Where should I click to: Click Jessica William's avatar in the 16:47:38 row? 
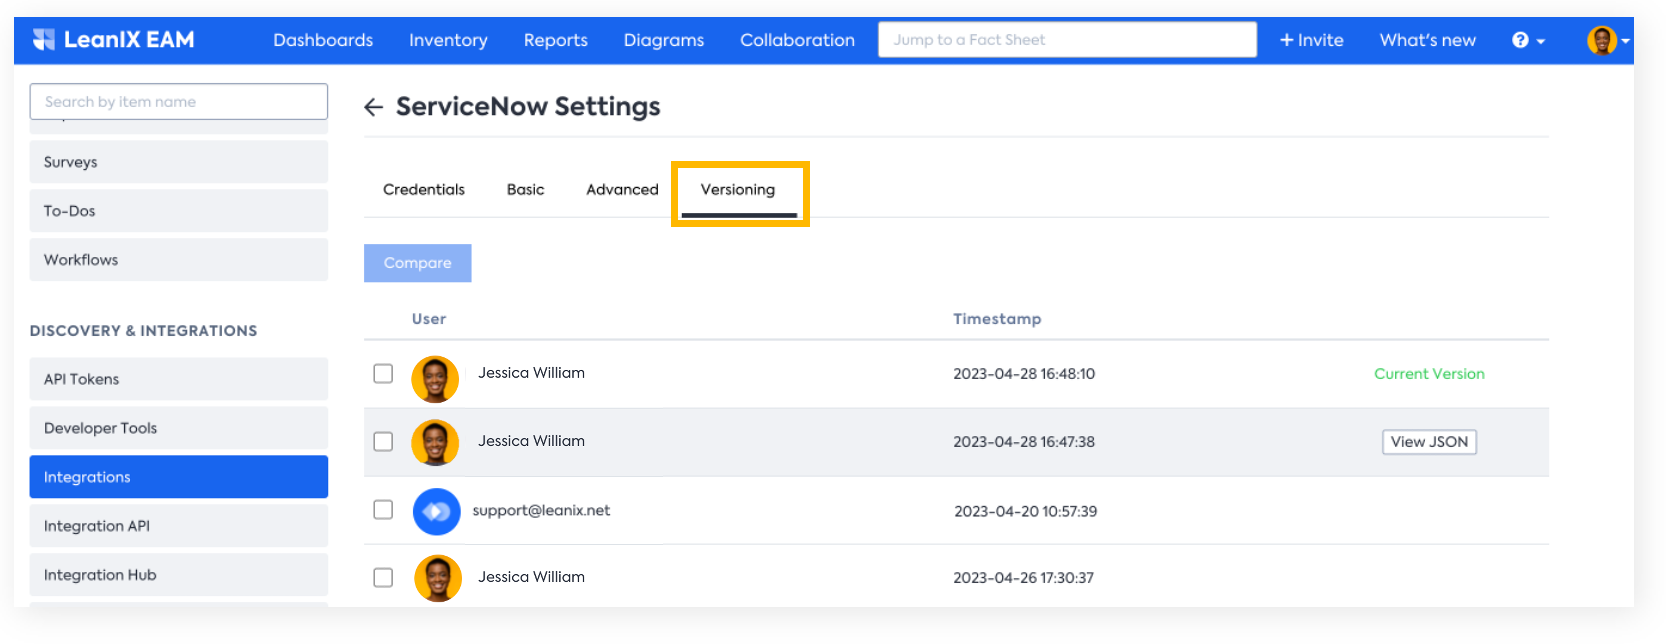coord(435,443)
